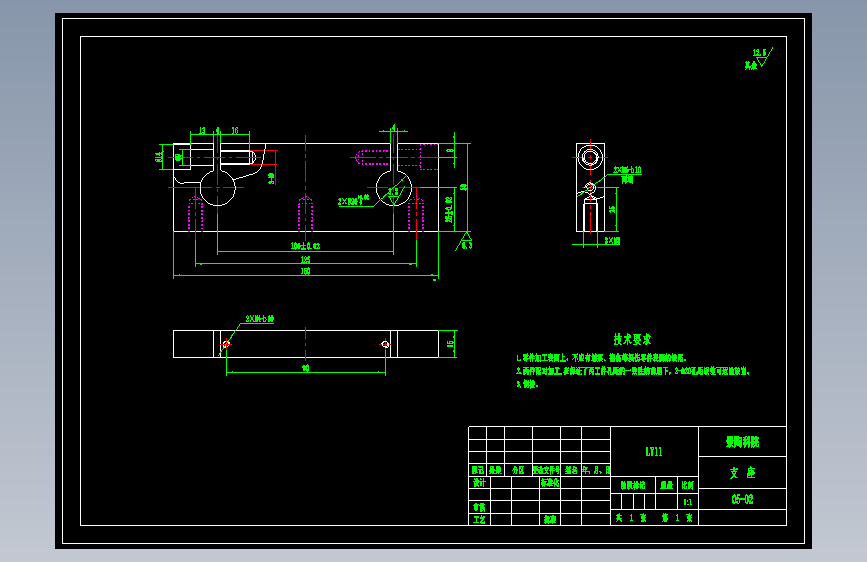Click the 13 dimension at top left
Viewport: 867px width, 562px height.
(202, 131)
